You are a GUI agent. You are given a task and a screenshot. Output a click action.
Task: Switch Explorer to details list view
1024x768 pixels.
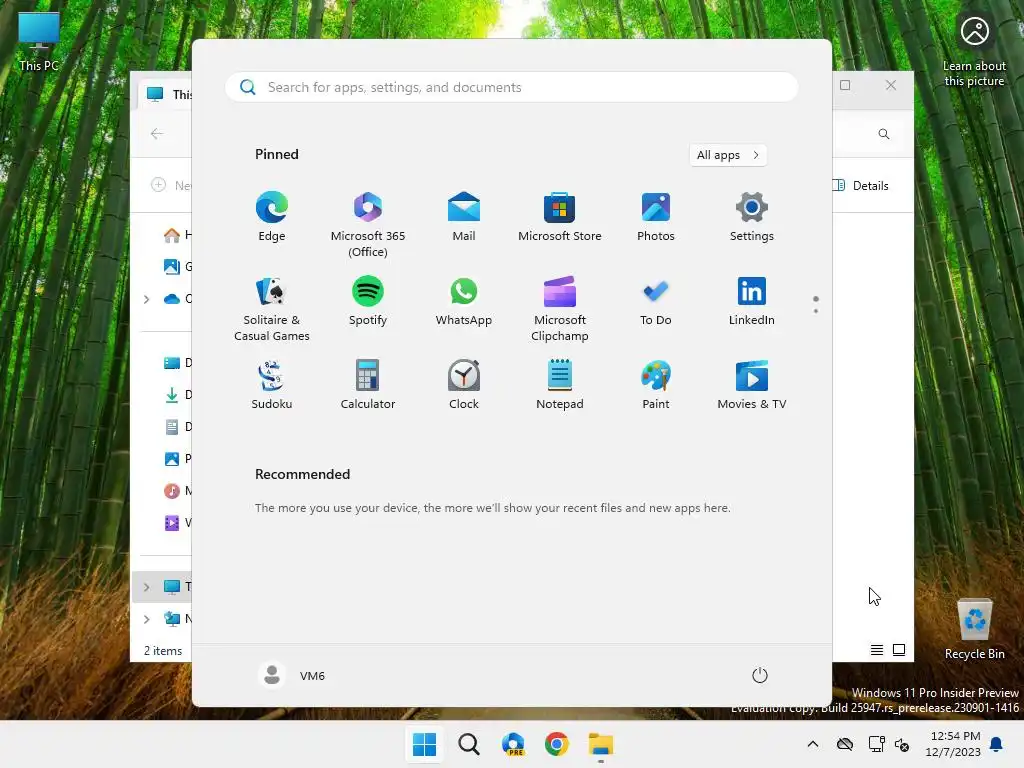876,650
